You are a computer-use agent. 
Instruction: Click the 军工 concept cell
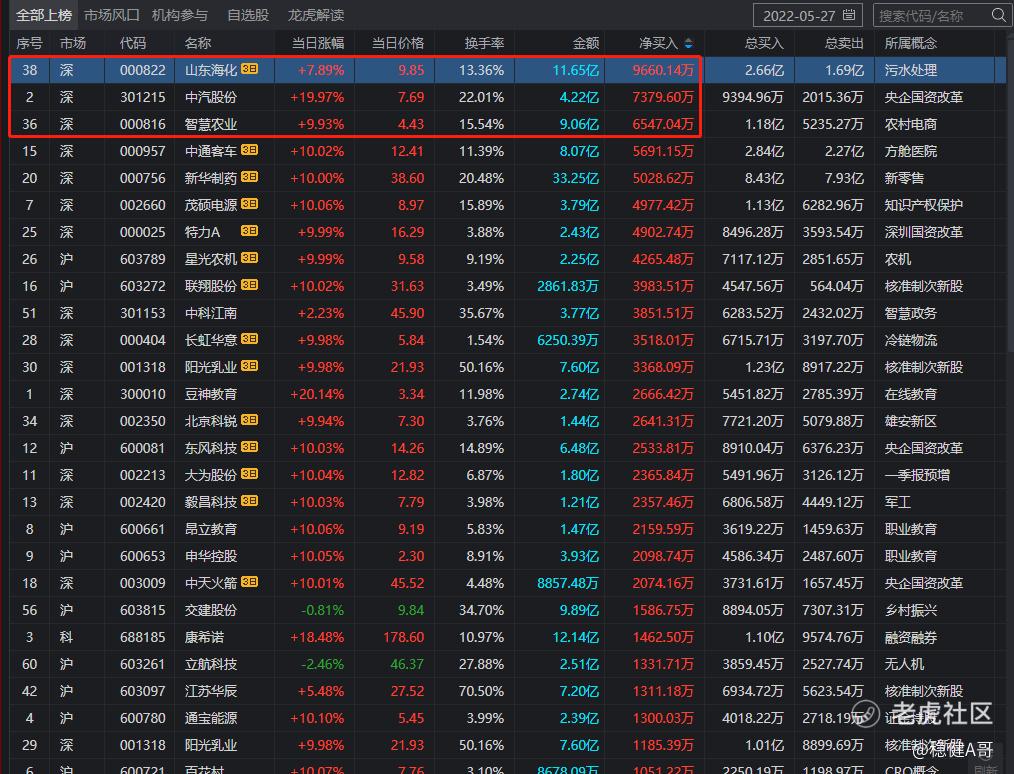point(897,502)
